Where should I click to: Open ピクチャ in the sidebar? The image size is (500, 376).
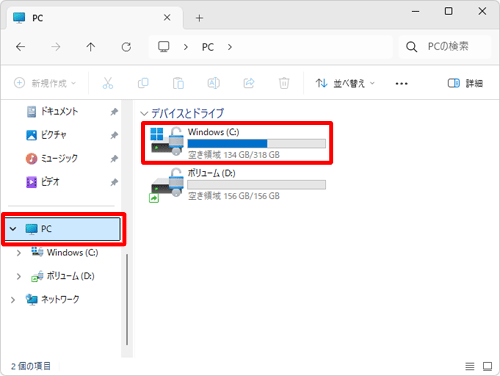(x=47, y=135)
